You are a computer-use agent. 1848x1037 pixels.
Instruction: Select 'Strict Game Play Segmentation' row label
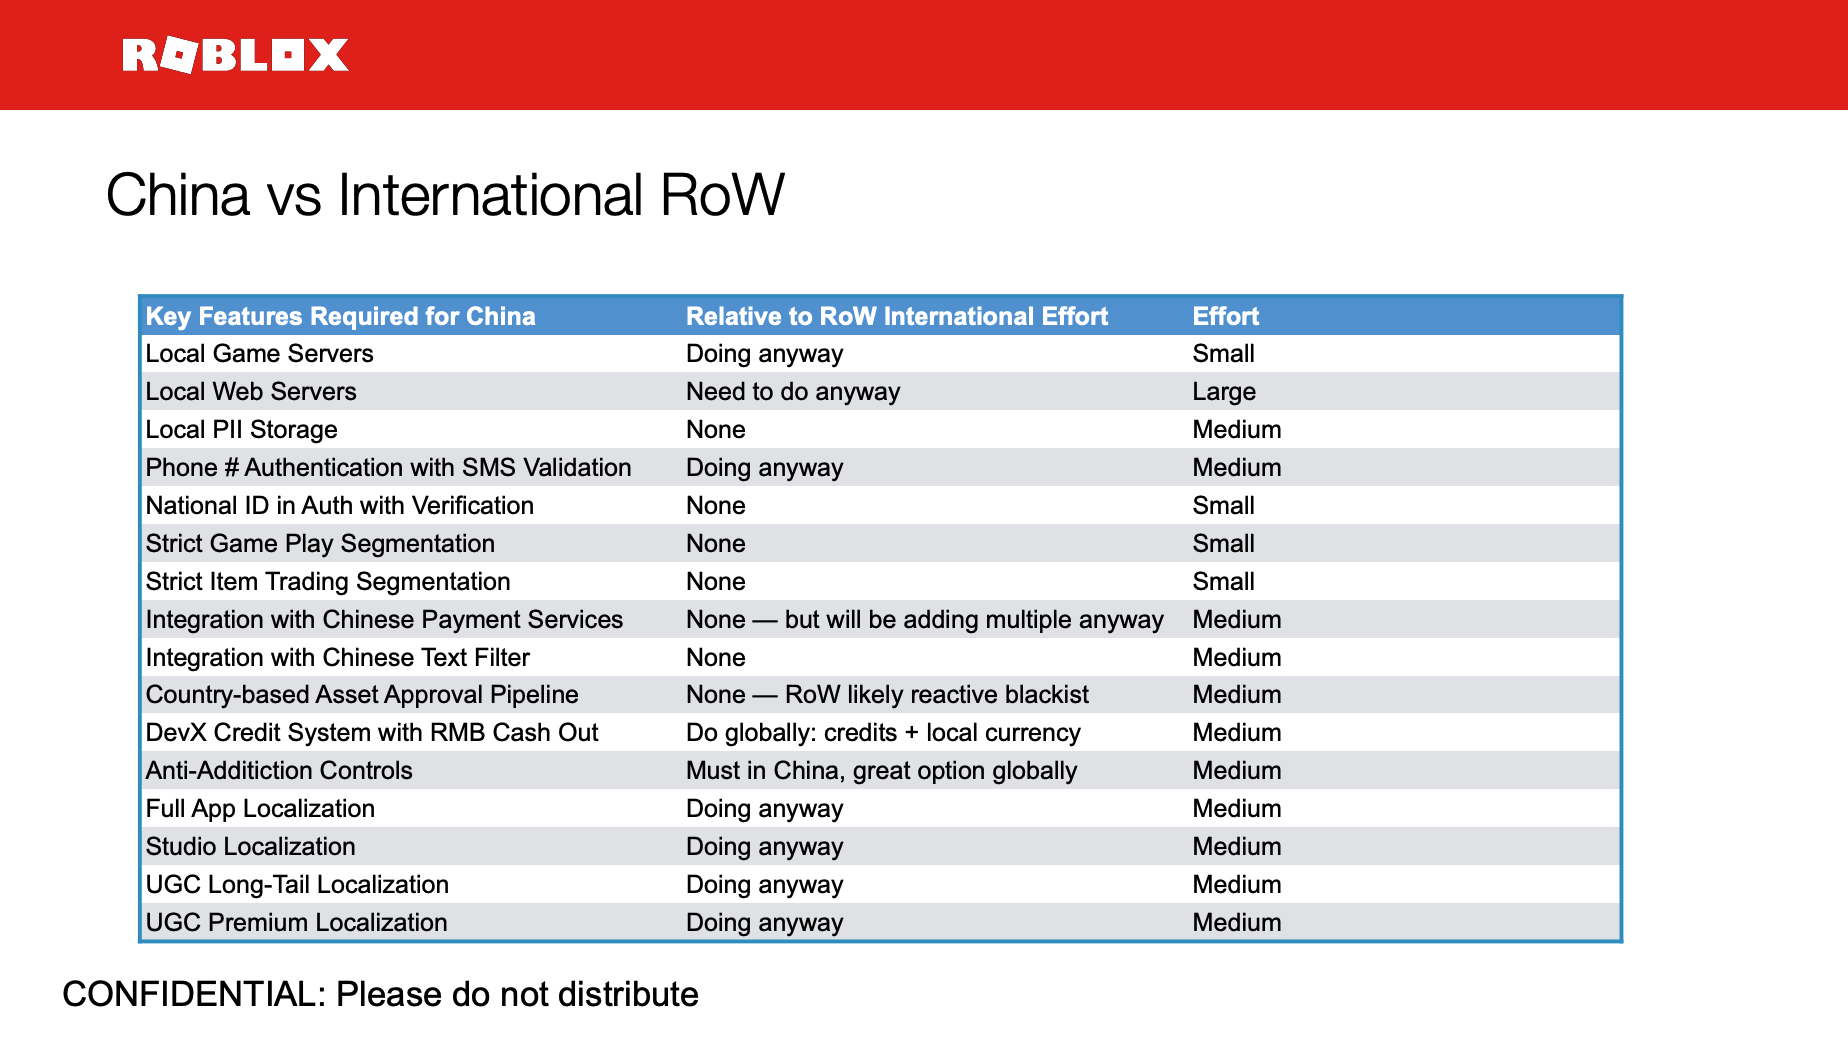point(320,544)
